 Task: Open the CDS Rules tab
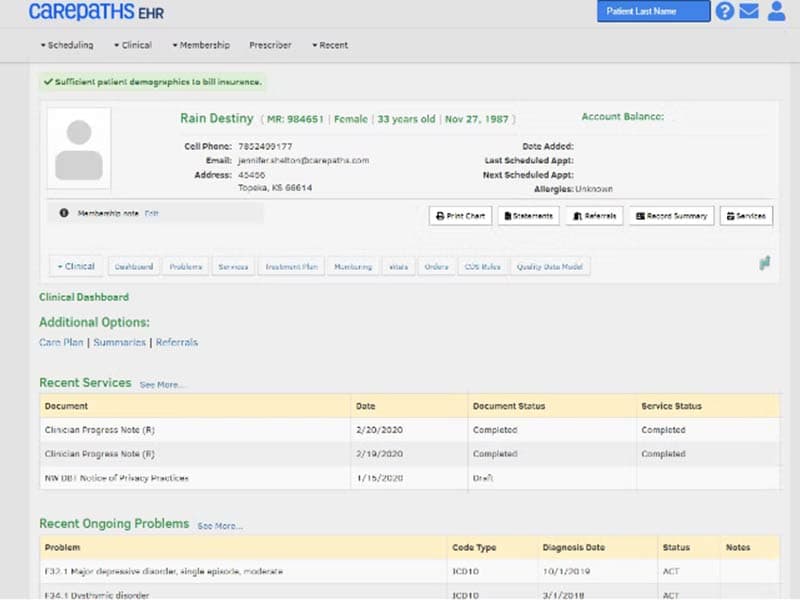(482, 266)
